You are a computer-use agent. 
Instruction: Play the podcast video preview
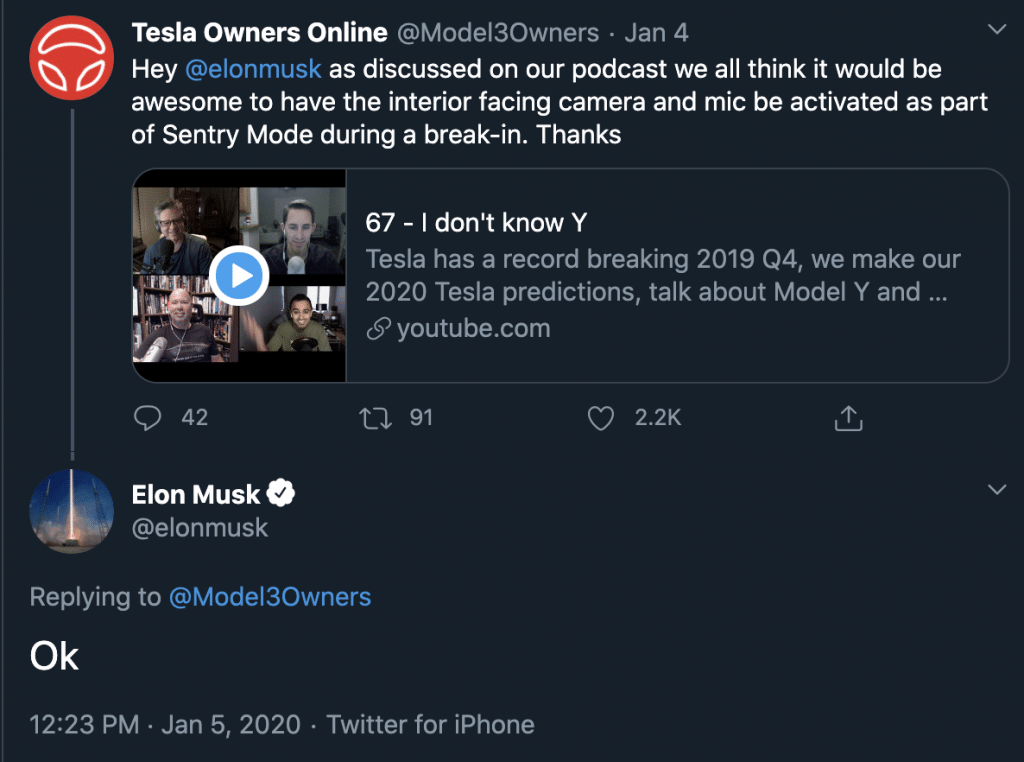[239, 275]
